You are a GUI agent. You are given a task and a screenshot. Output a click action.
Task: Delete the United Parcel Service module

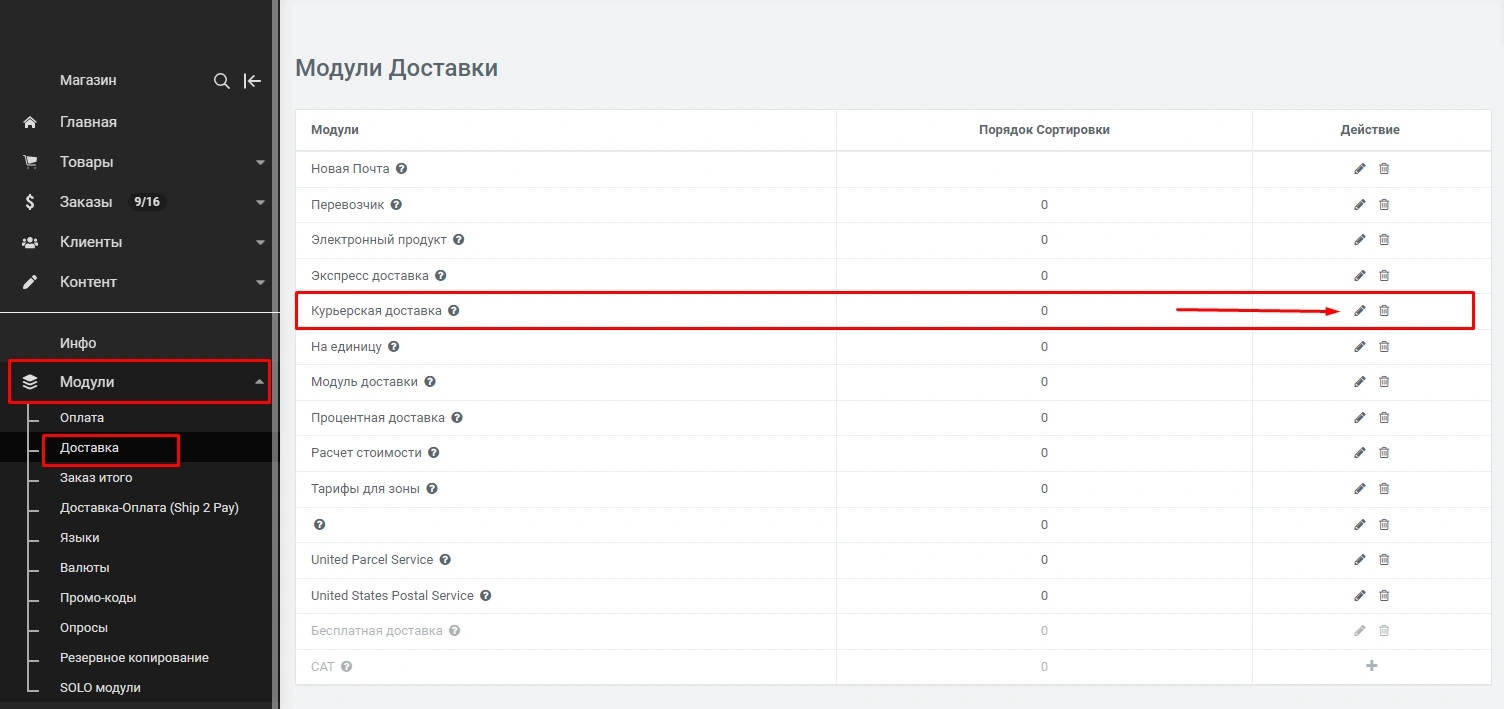[1384, 560]
